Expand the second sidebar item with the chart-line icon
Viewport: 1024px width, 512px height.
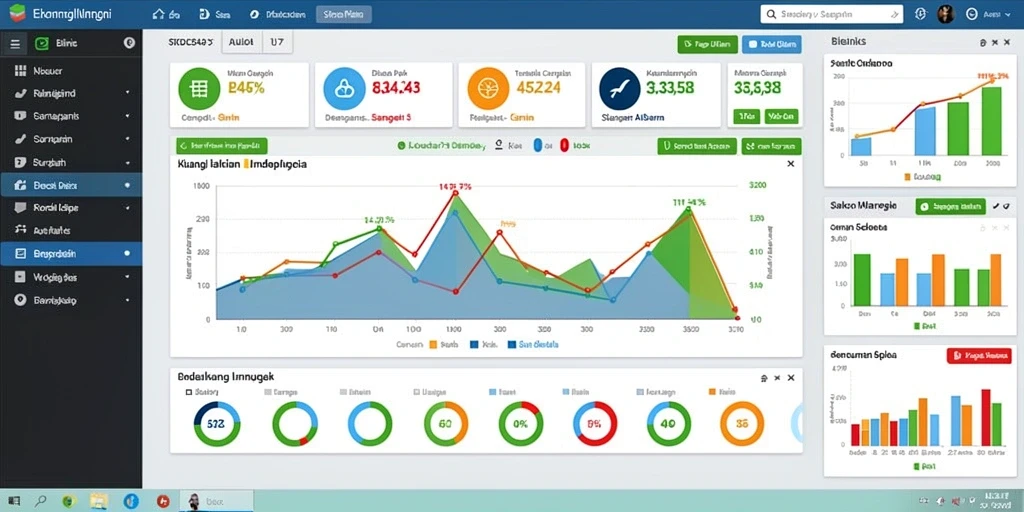tap(71, 93)
